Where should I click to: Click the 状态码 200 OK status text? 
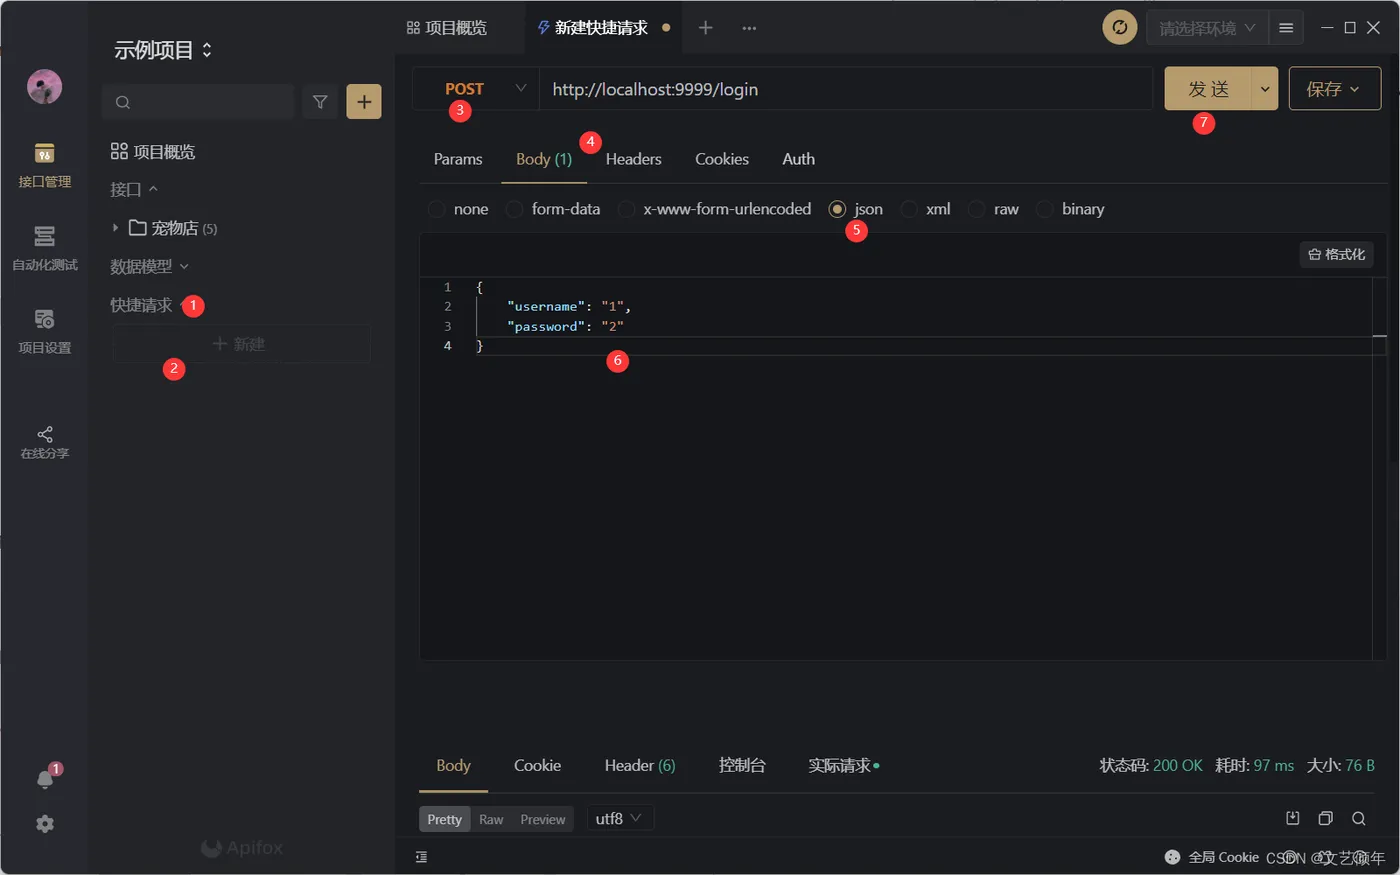click(1151, 765)
